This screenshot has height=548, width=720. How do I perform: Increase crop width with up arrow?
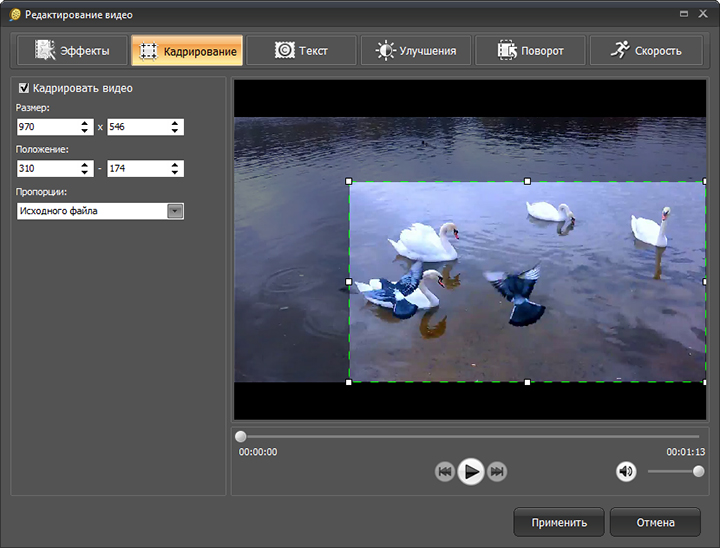coord(86,123)
